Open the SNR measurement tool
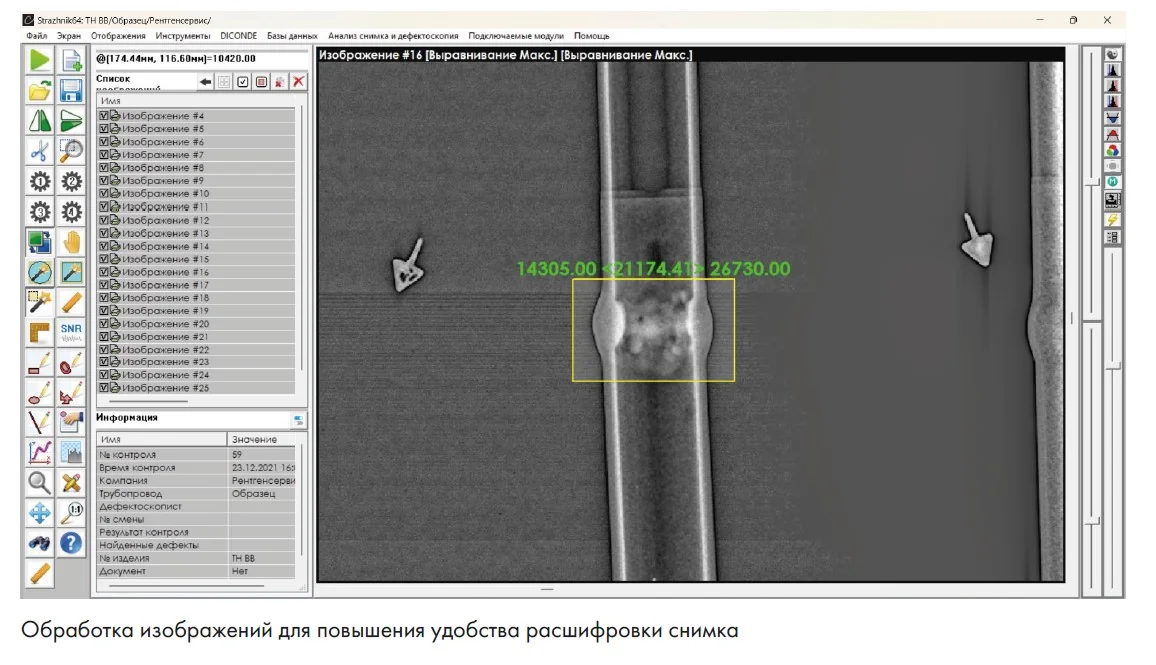Screen dimensions: 1156x665 pos(72,332)
